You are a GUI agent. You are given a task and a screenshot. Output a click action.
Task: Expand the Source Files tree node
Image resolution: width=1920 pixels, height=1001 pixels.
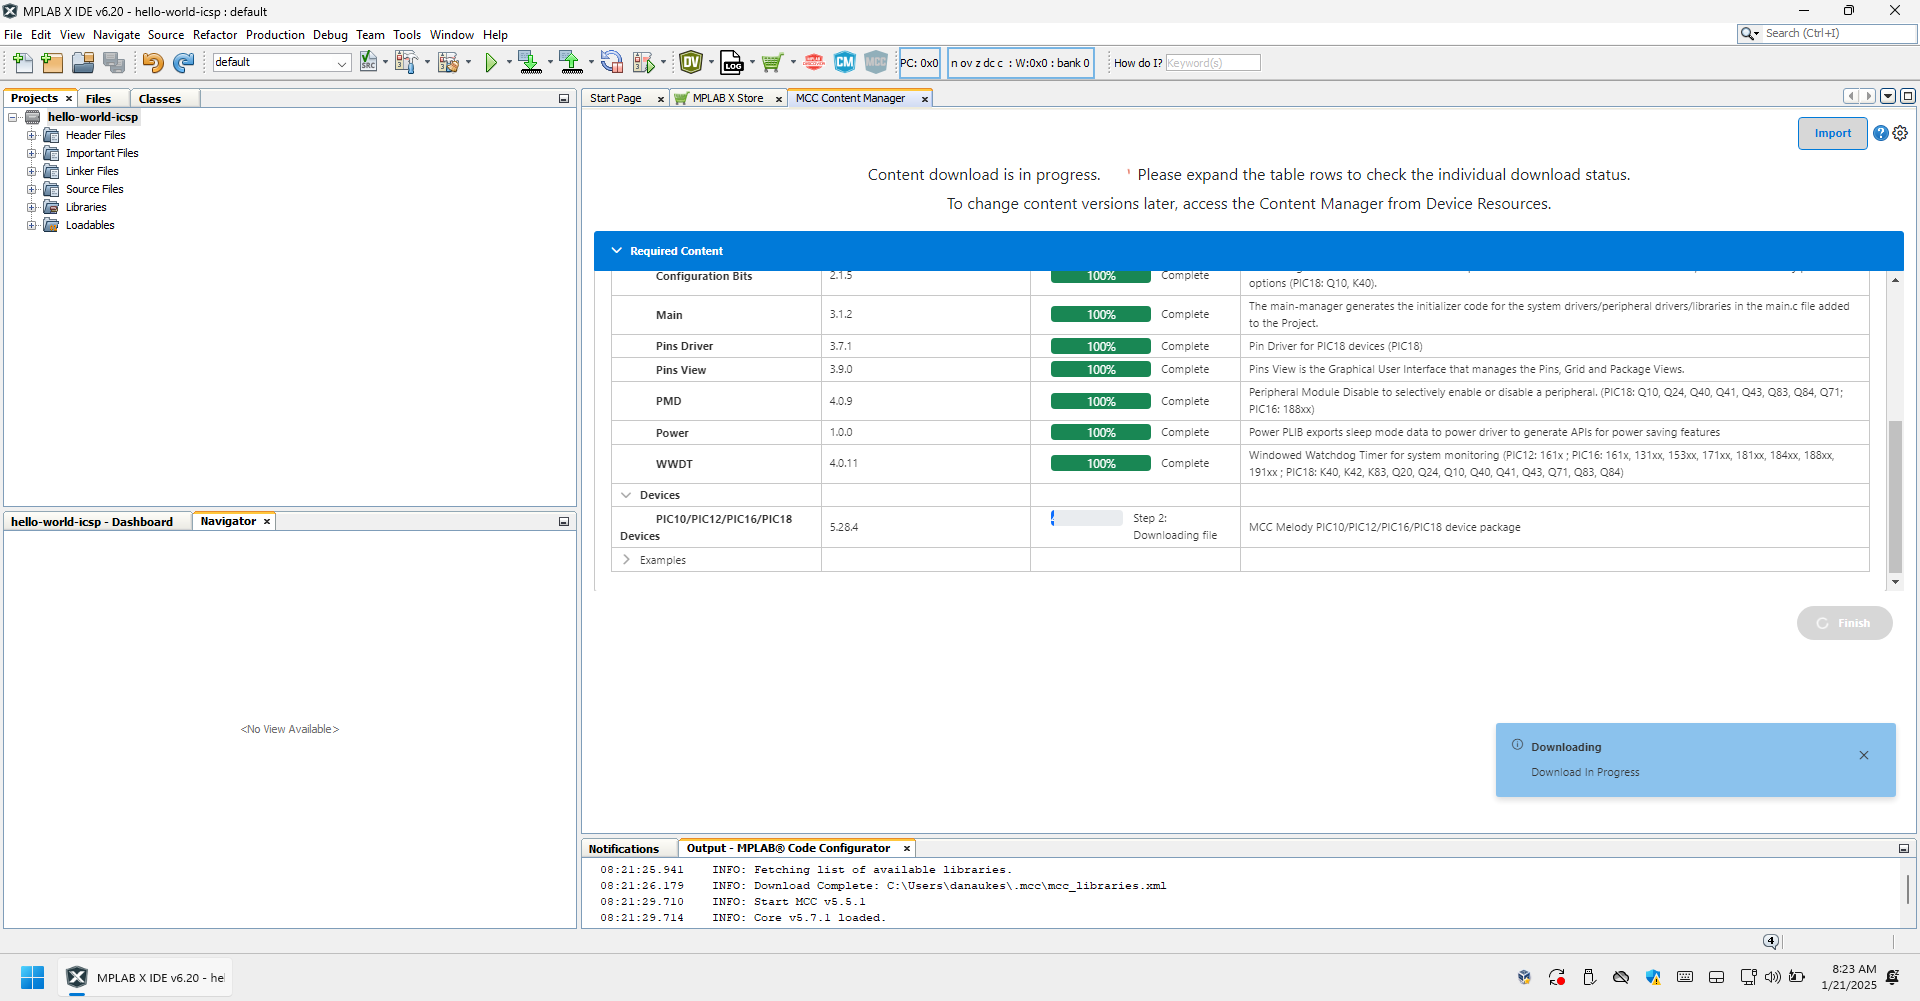point(31,189)
